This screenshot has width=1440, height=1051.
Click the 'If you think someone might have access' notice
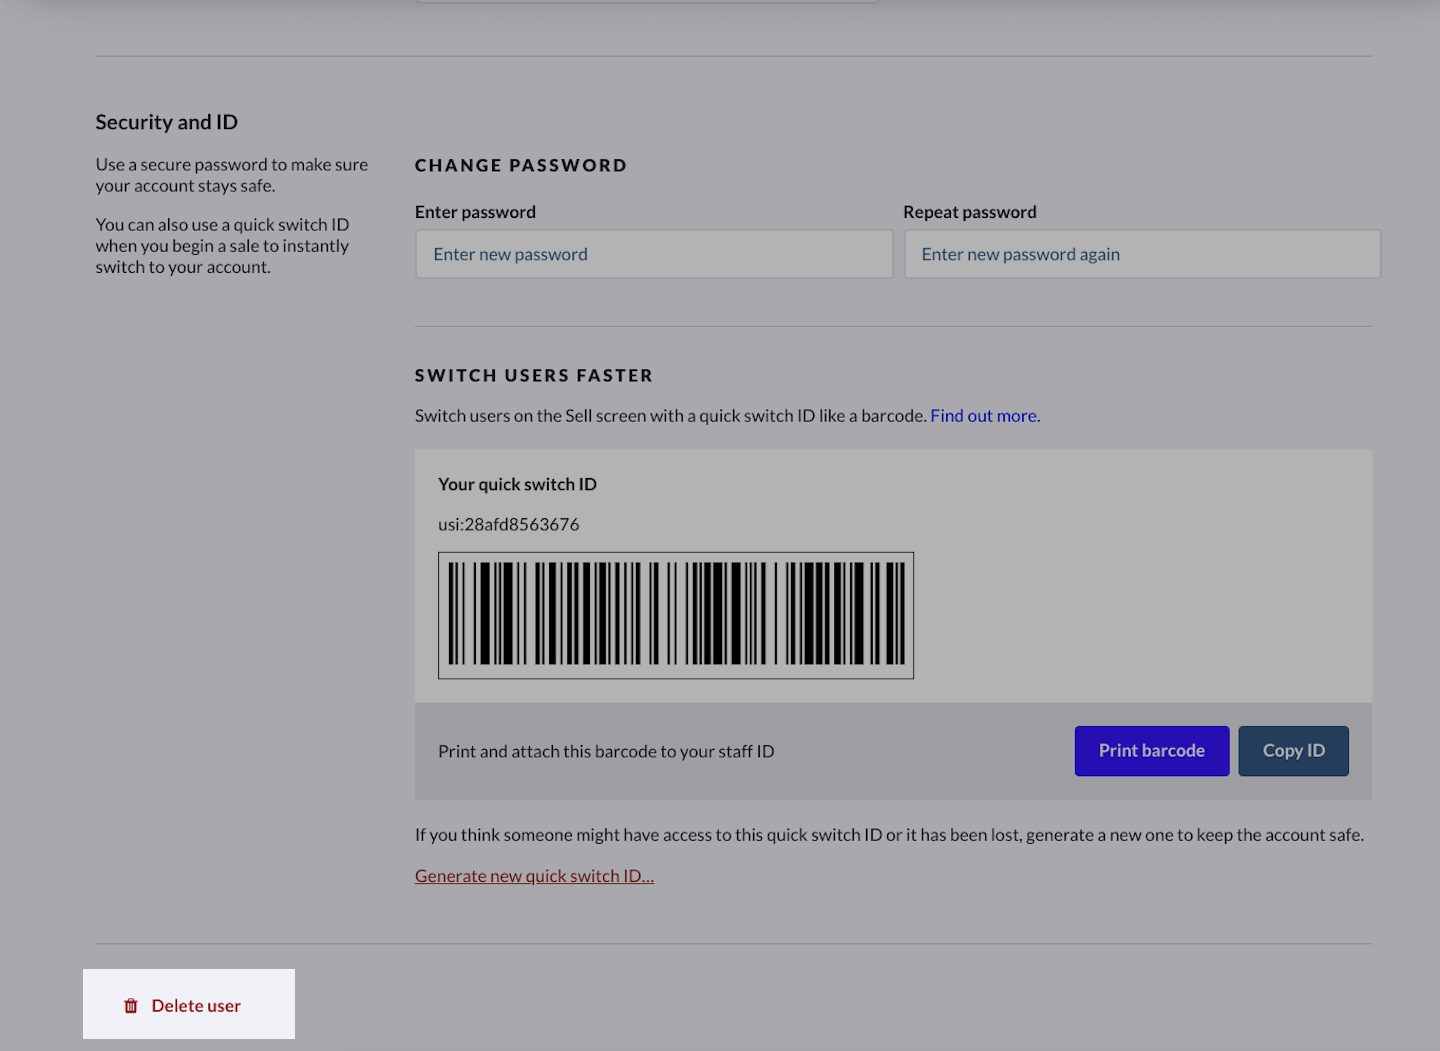[889, 835]
